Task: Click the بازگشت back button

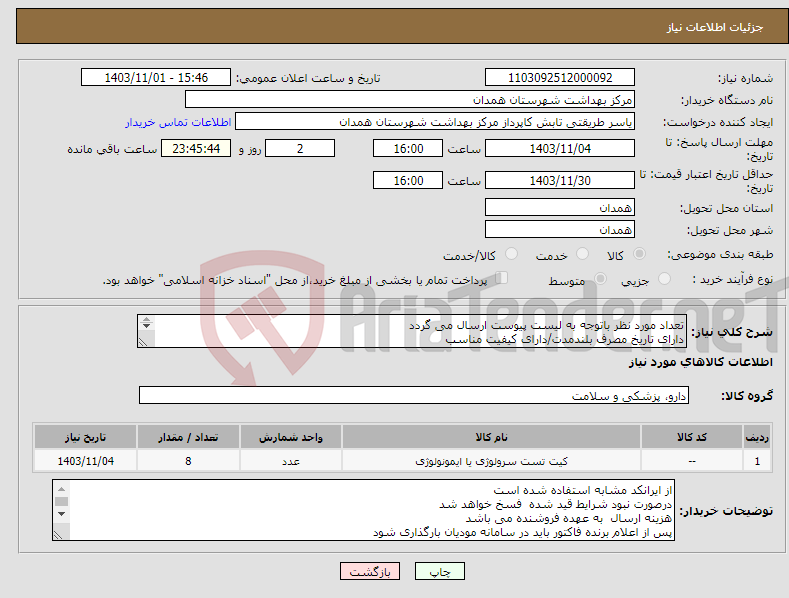Action: 370,571
